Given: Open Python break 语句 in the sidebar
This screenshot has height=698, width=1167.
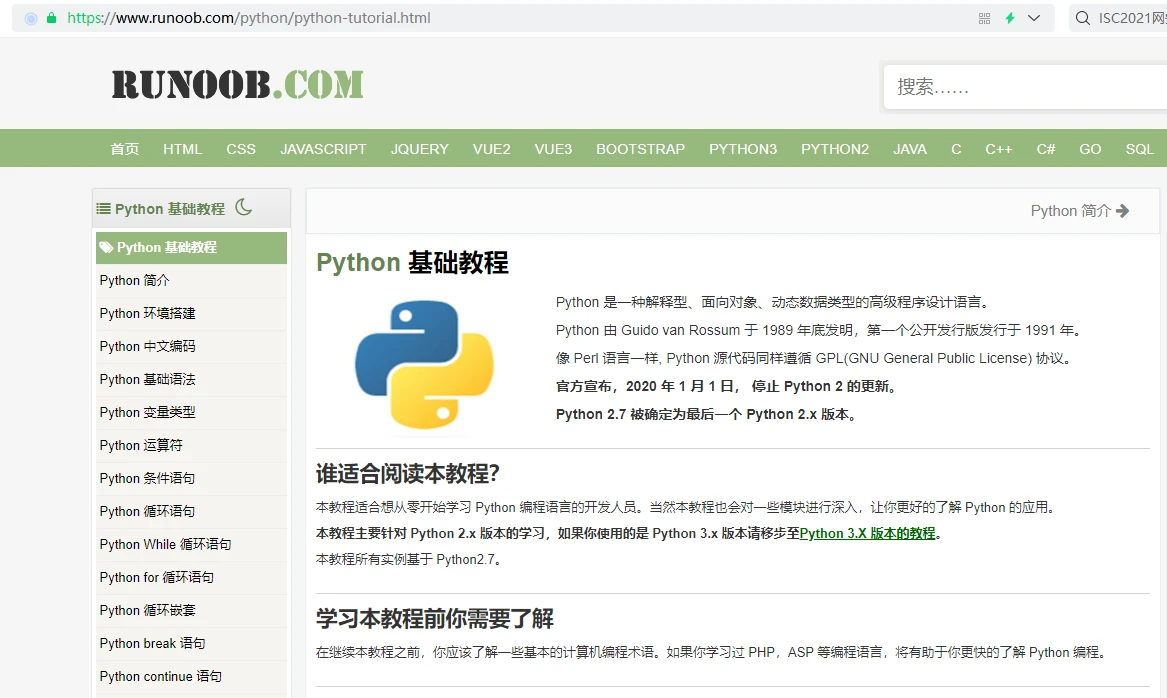Looking at the screenshot, I should (191, 644).
